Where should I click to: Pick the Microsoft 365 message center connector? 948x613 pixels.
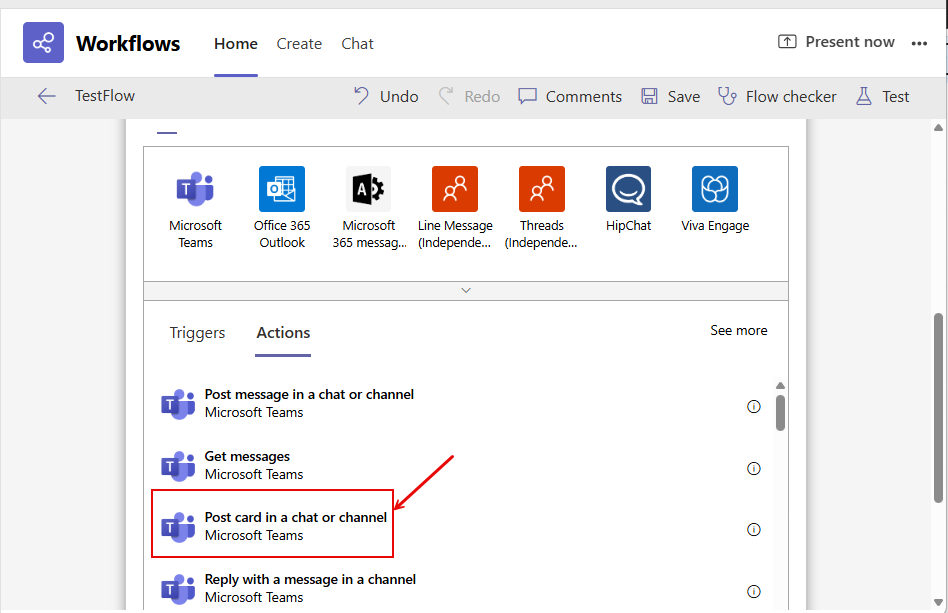click(x=368, y=189)
